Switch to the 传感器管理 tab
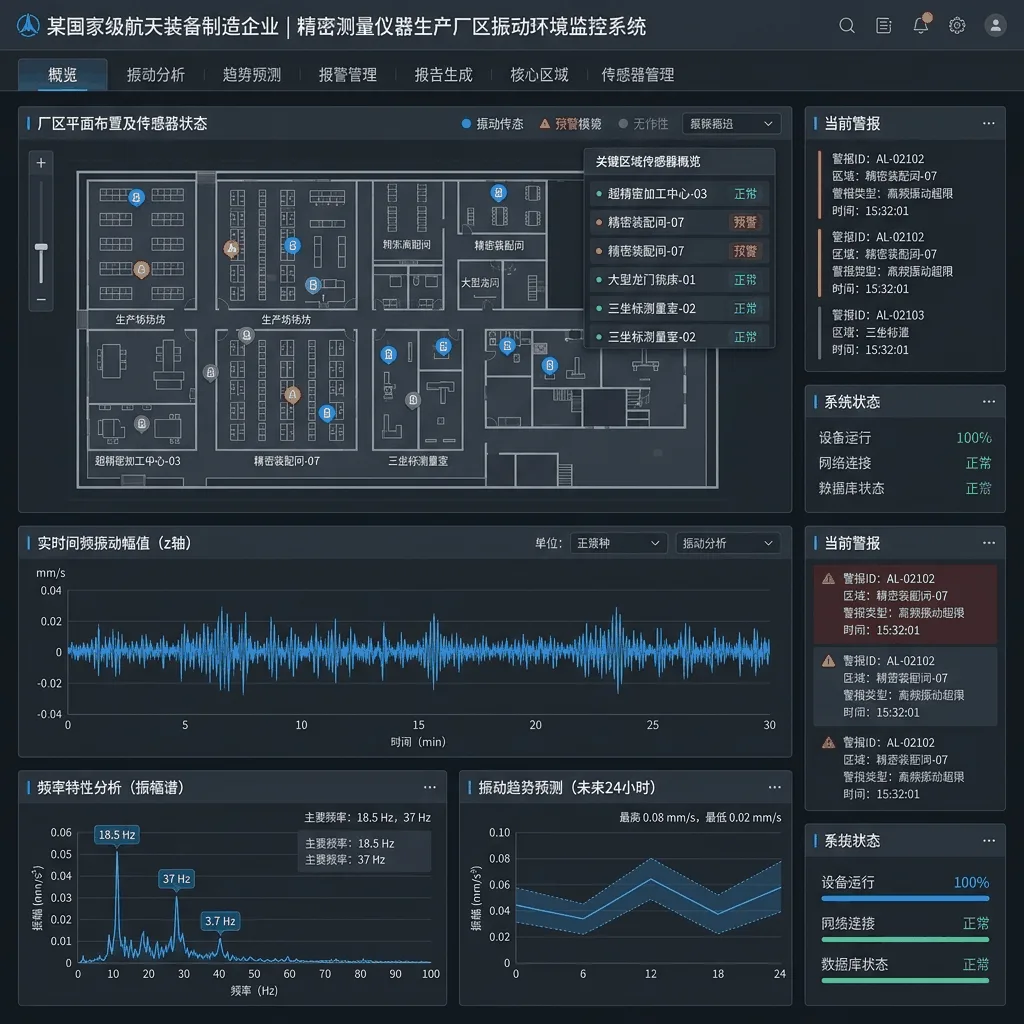 point(637,74)
